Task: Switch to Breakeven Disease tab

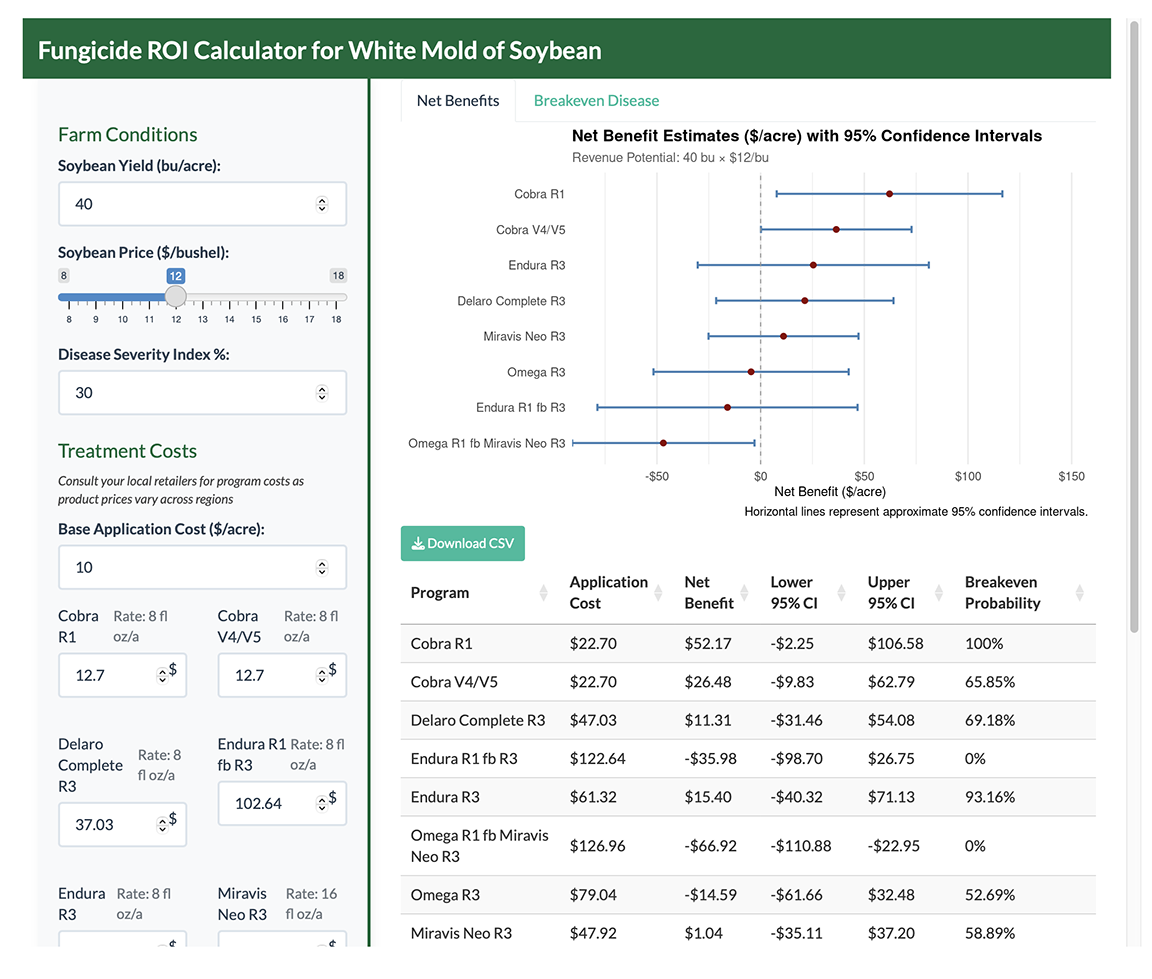Action: click(597, 101)
